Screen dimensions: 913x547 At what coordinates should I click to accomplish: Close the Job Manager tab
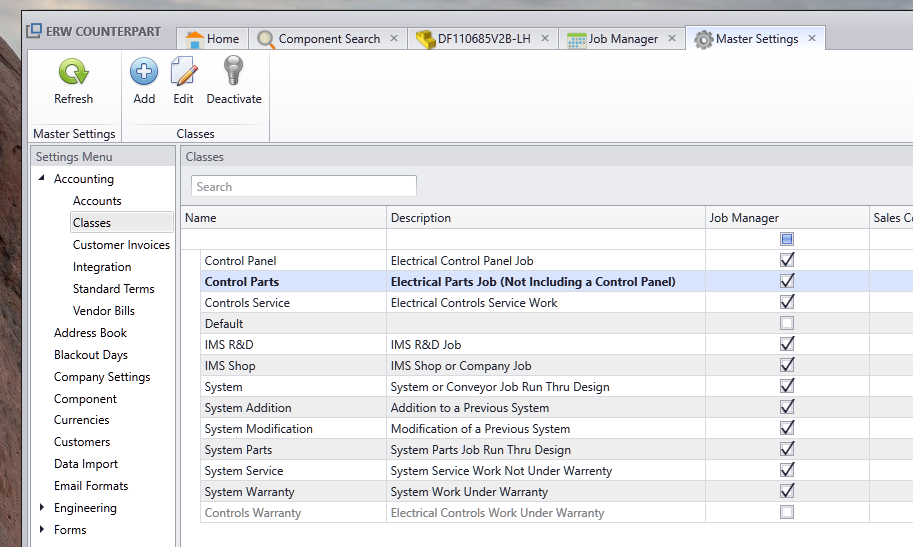pyautogui.click(x=672, y=39)
